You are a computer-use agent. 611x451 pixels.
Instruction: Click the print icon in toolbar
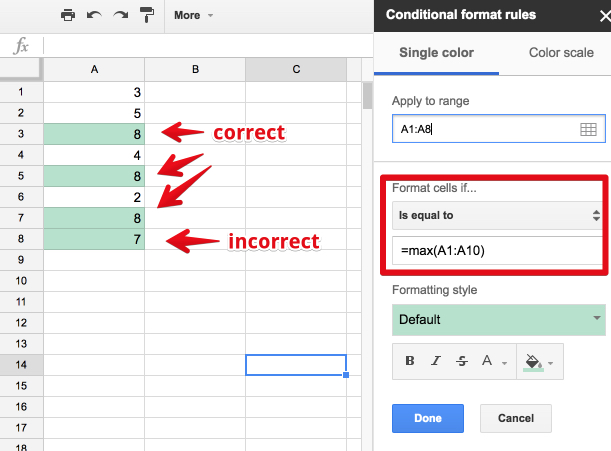[x=67, y=15]
